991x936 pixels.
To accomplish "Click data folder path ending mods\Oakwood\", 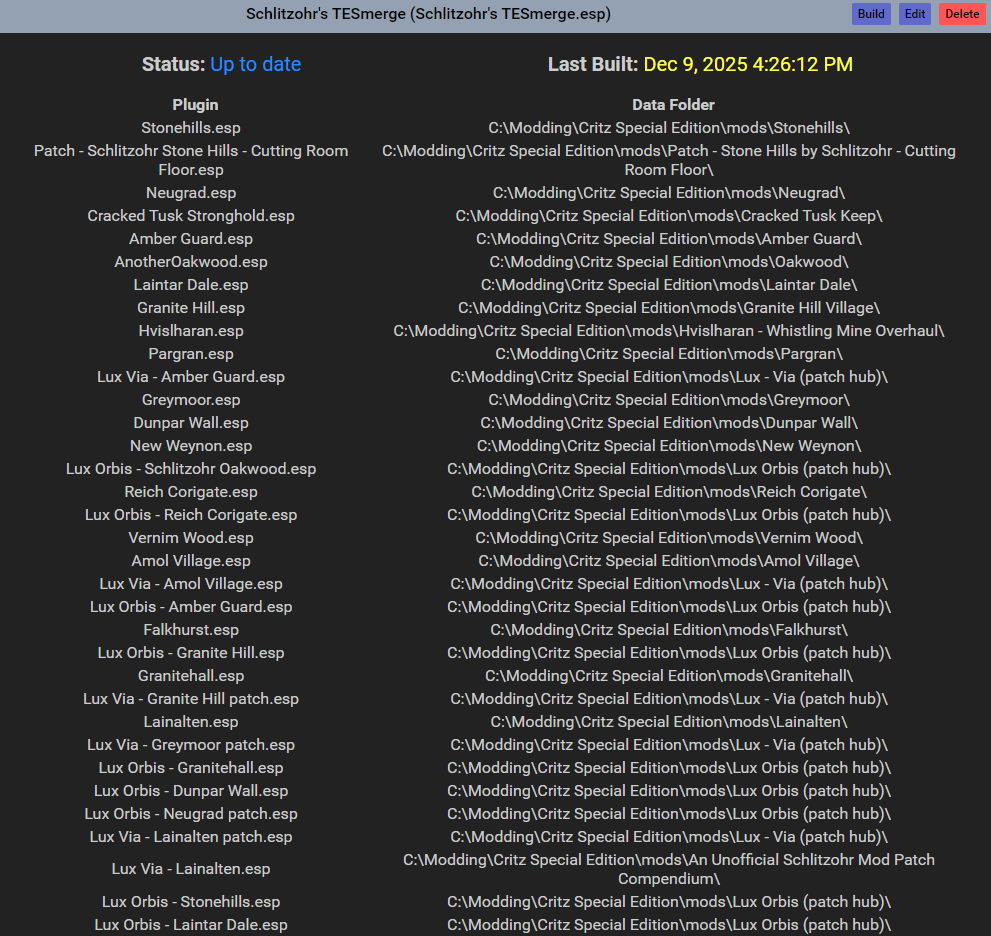I will click(x=669, y=262).
